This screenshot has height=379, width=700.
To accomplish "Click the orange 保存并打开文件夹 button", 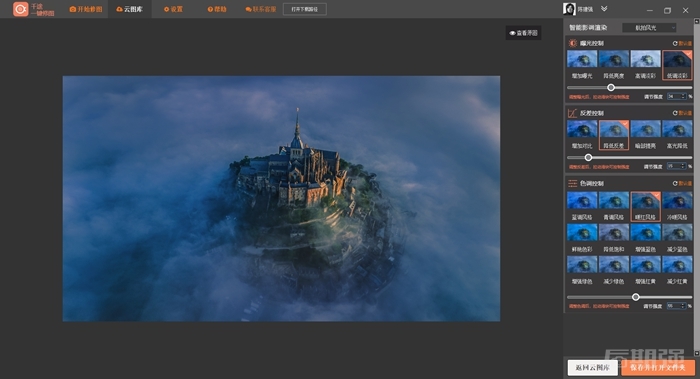I will pos(658,367).
